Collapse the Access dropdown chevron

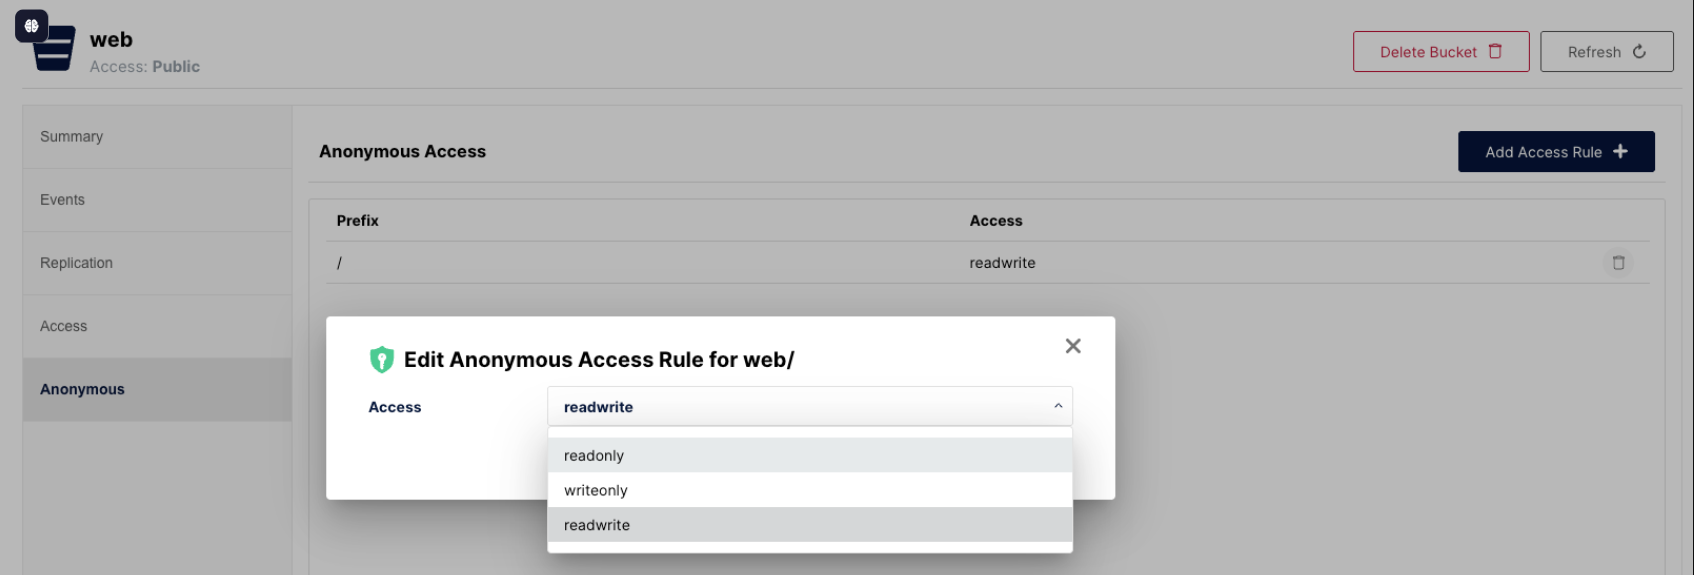click(1058, 406)
